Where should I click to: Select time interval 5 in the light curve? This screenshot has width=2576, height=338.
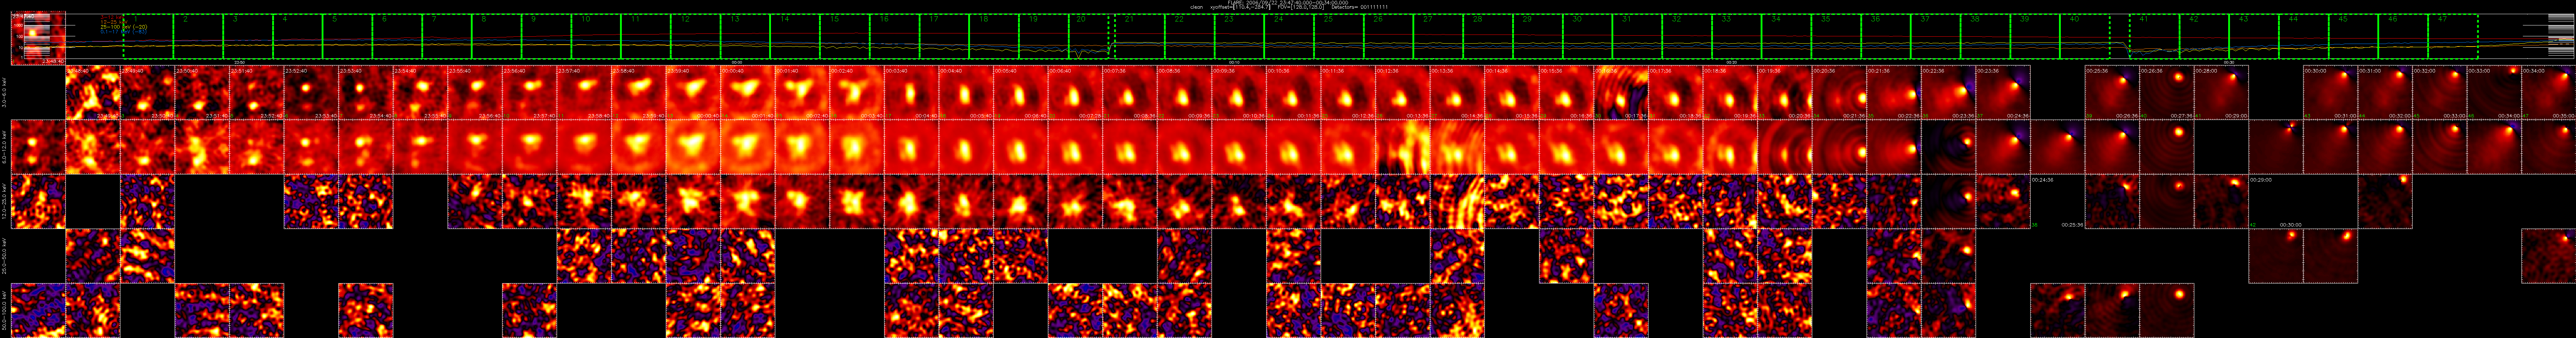tap(347, 36)
